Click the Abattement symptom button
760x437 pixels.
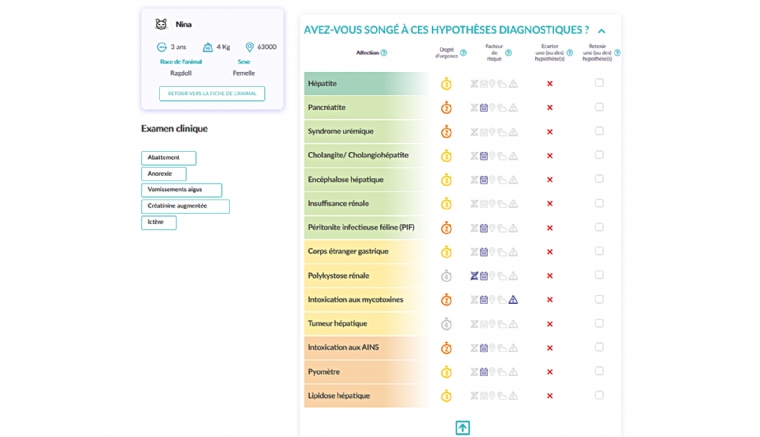168,158
